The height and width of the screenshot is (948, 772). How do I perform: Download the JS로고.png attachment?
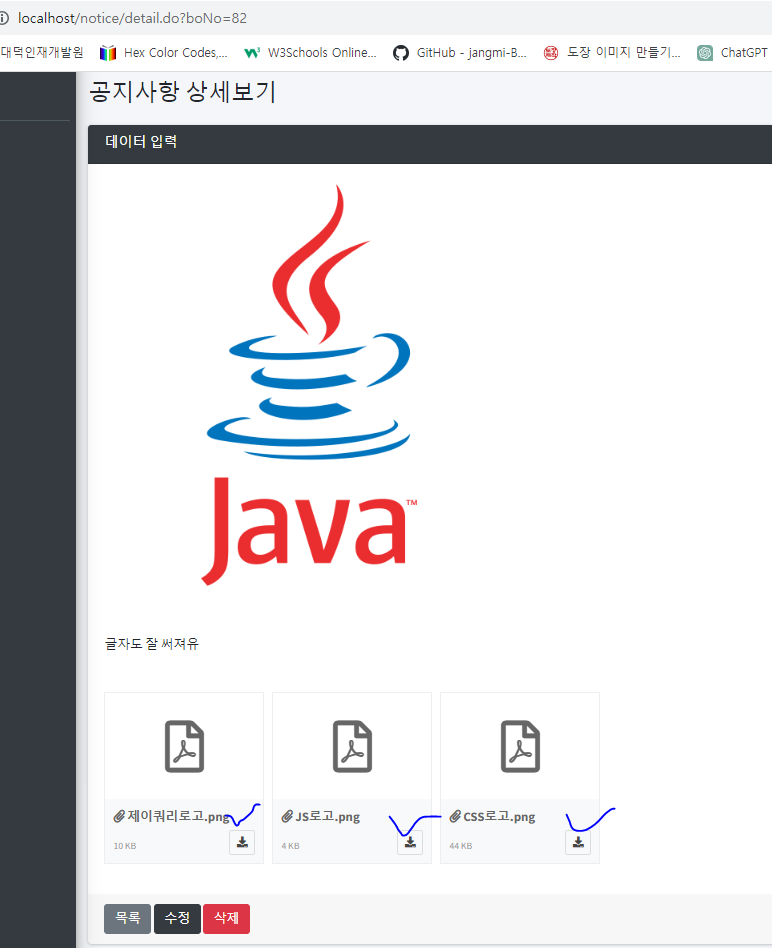(410, 842)
